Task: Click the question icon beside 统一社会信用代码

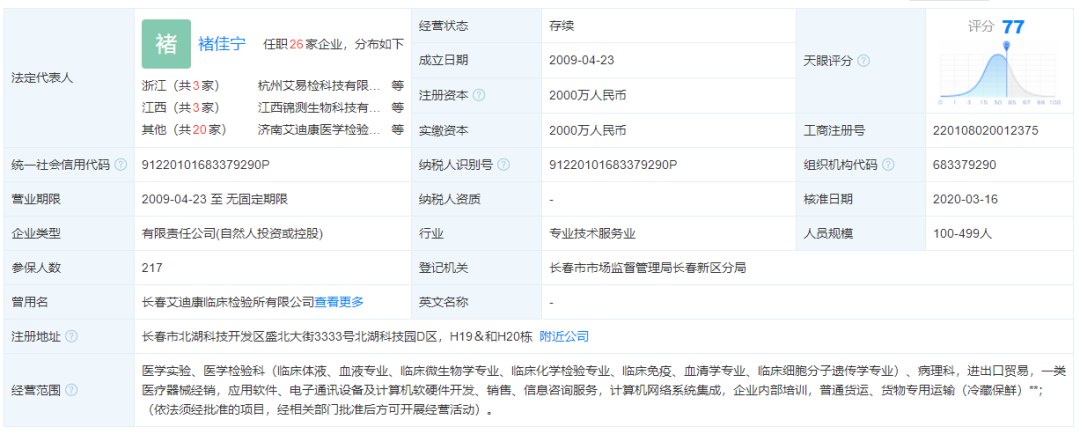Action: pos(121,164)
